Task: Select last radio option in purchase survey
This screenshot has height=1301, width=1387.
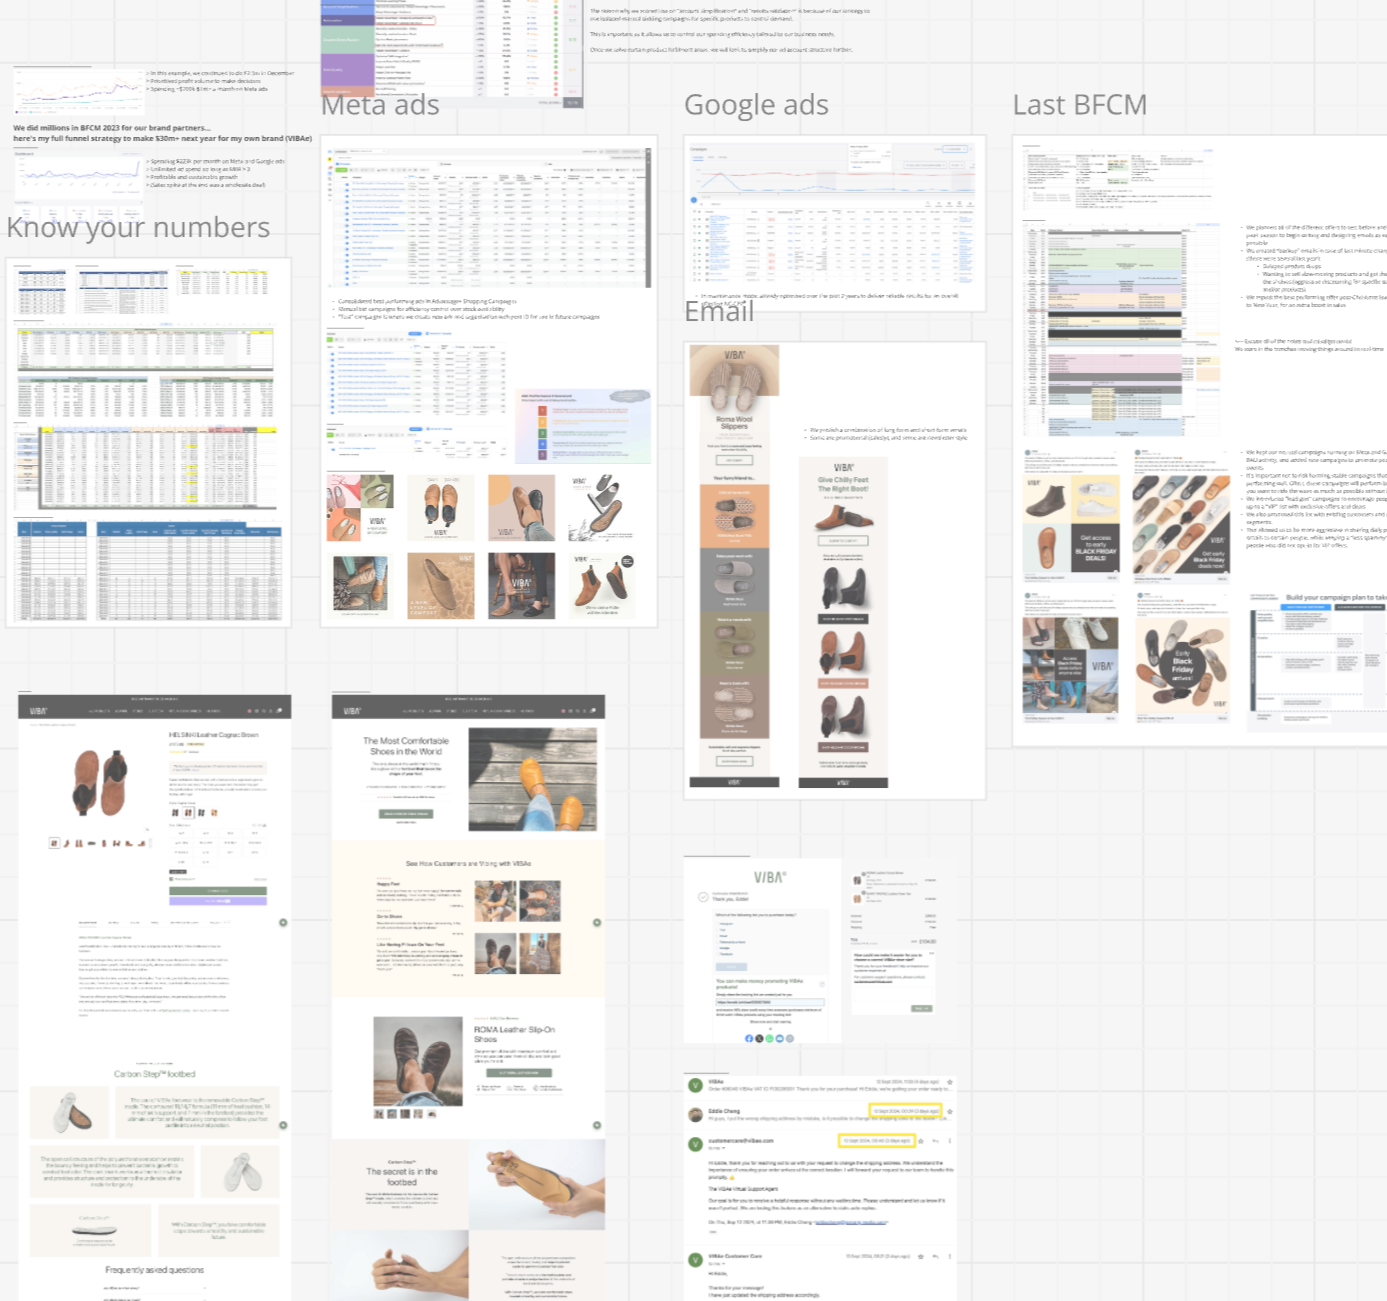Action: point(717,955)
